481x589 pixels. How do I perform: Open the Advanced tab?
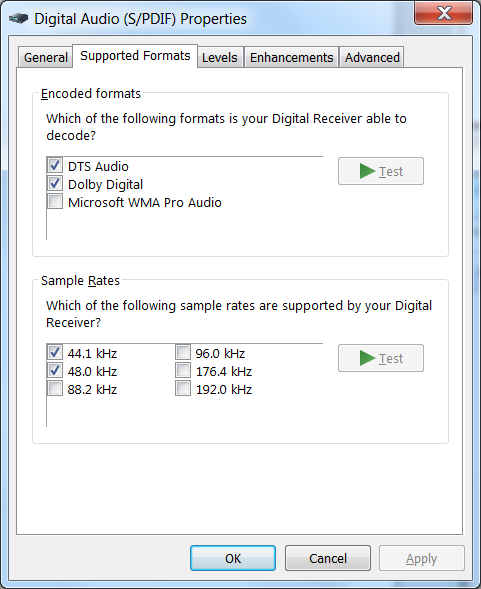click(372, 57)
